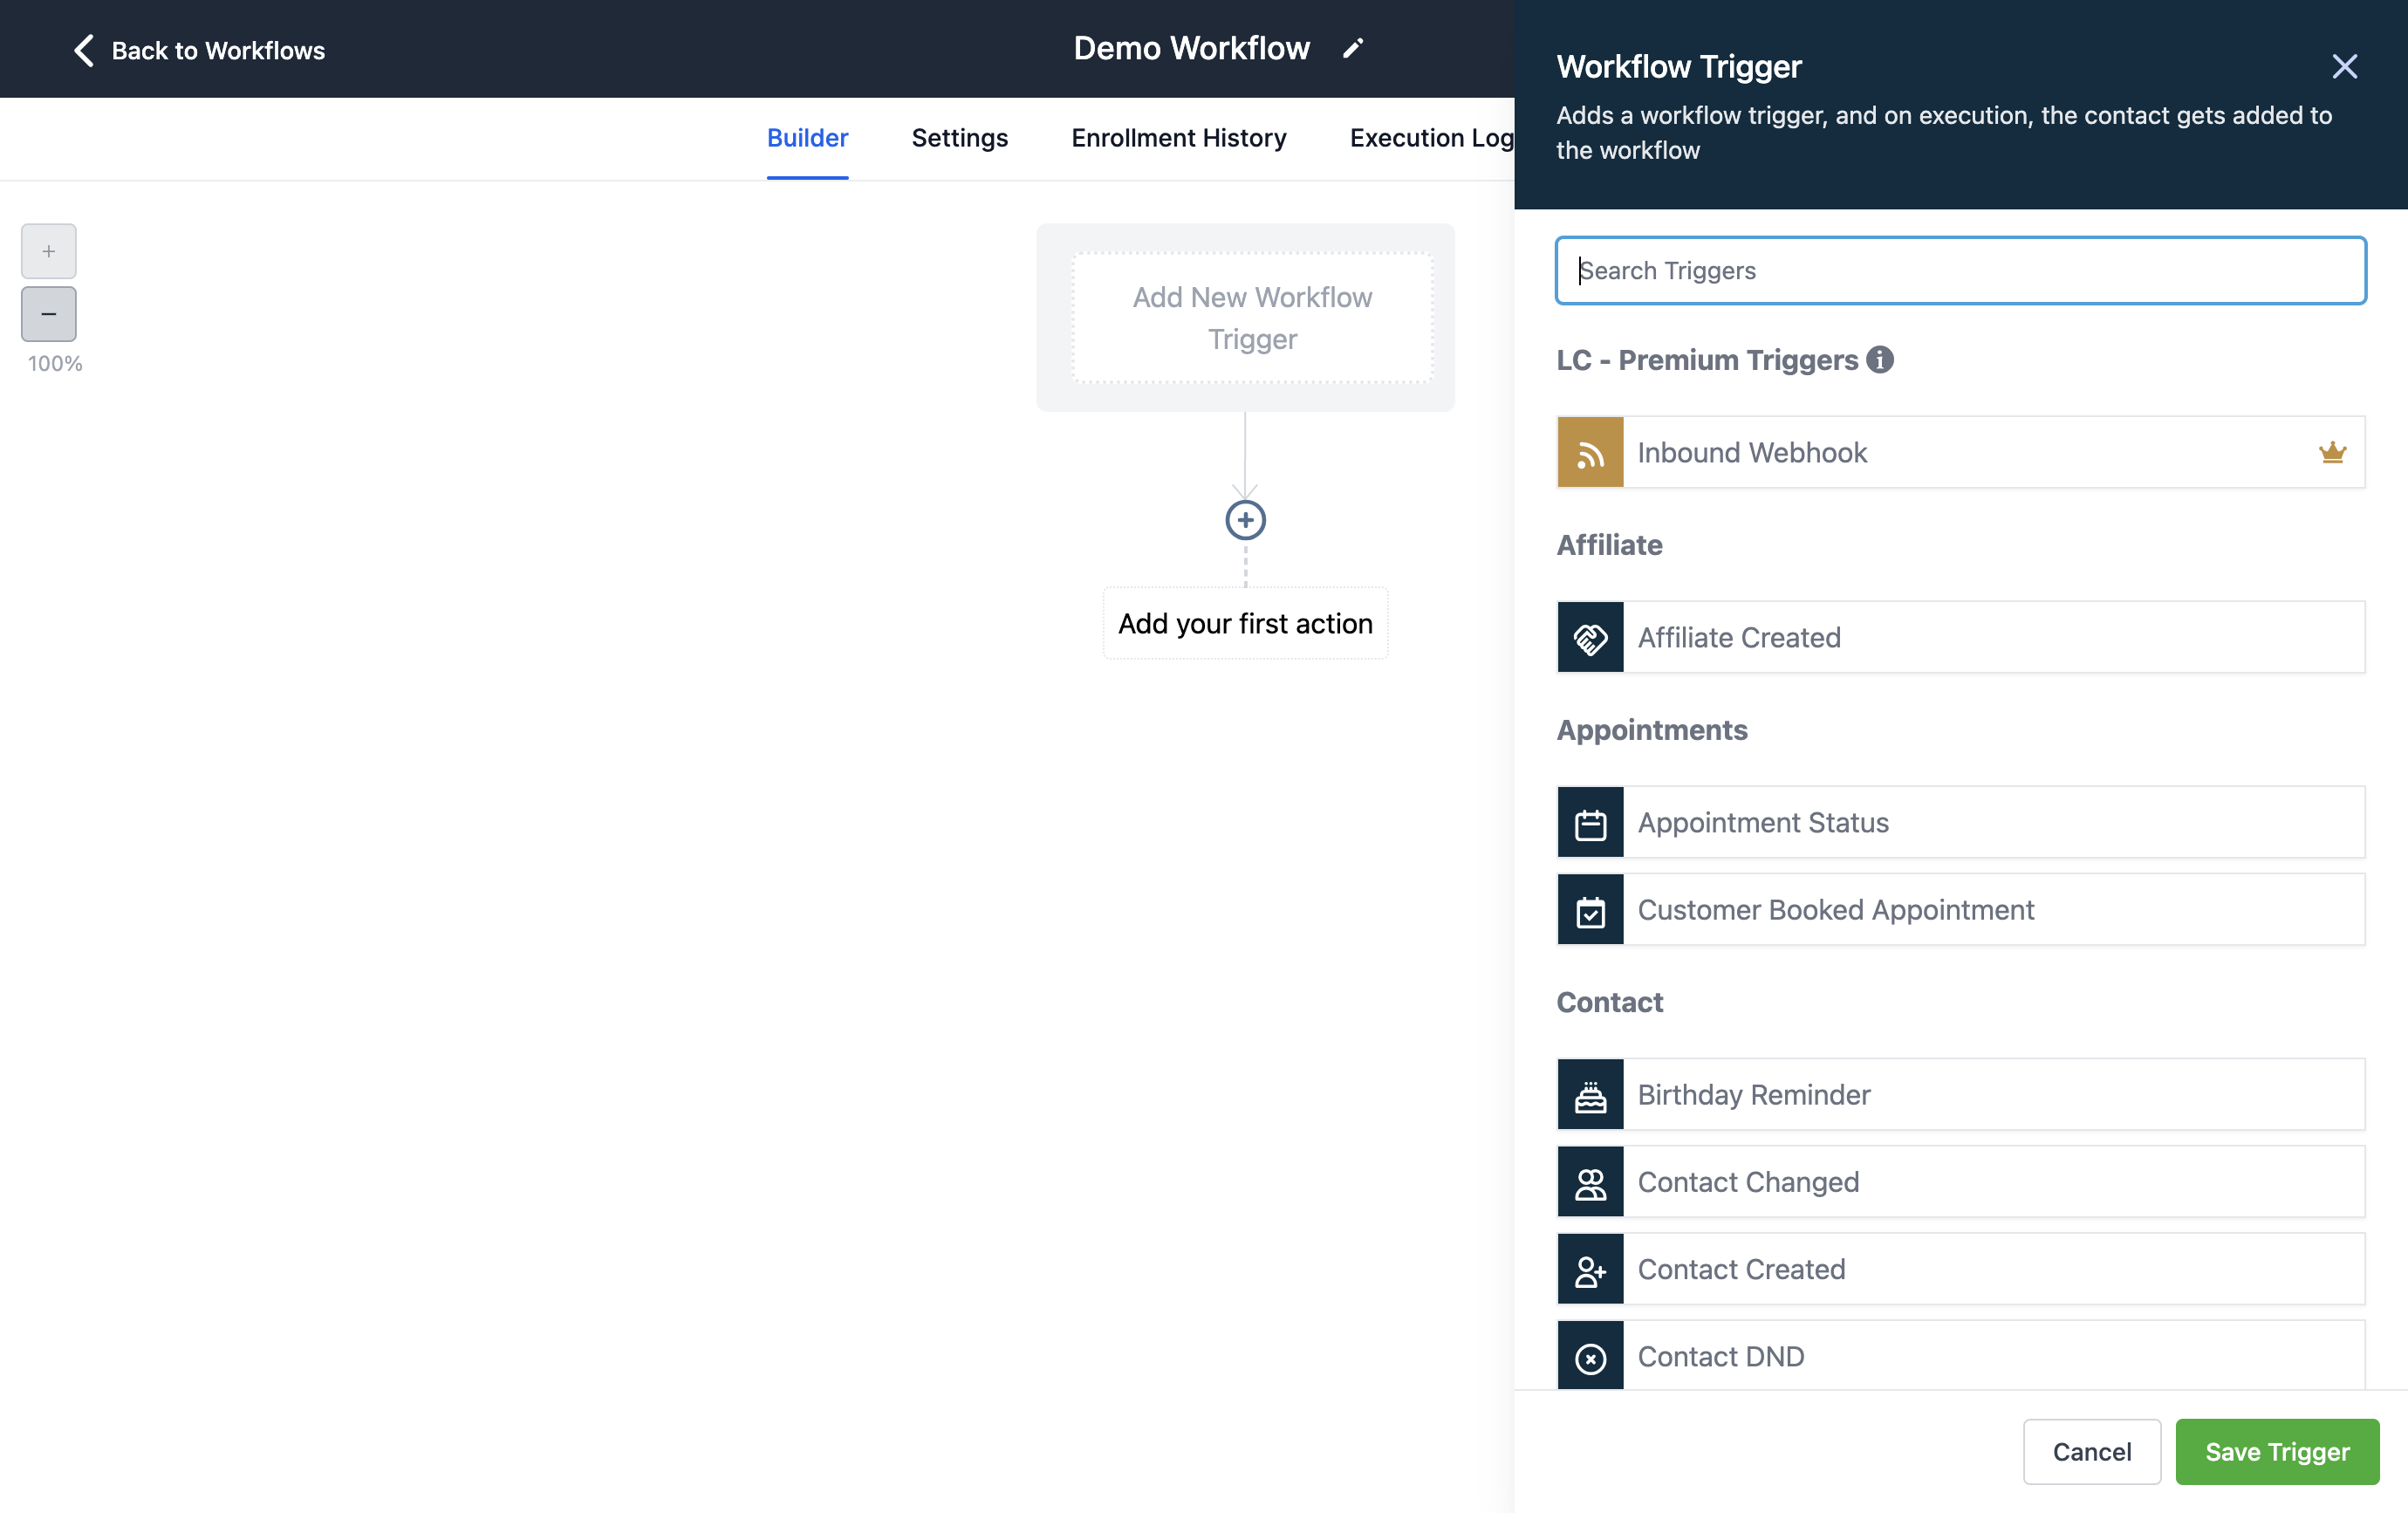Click the pencil icon to rename Demo Workflow
This screenshot has height=1513, width=2408.
(1352, 49)
